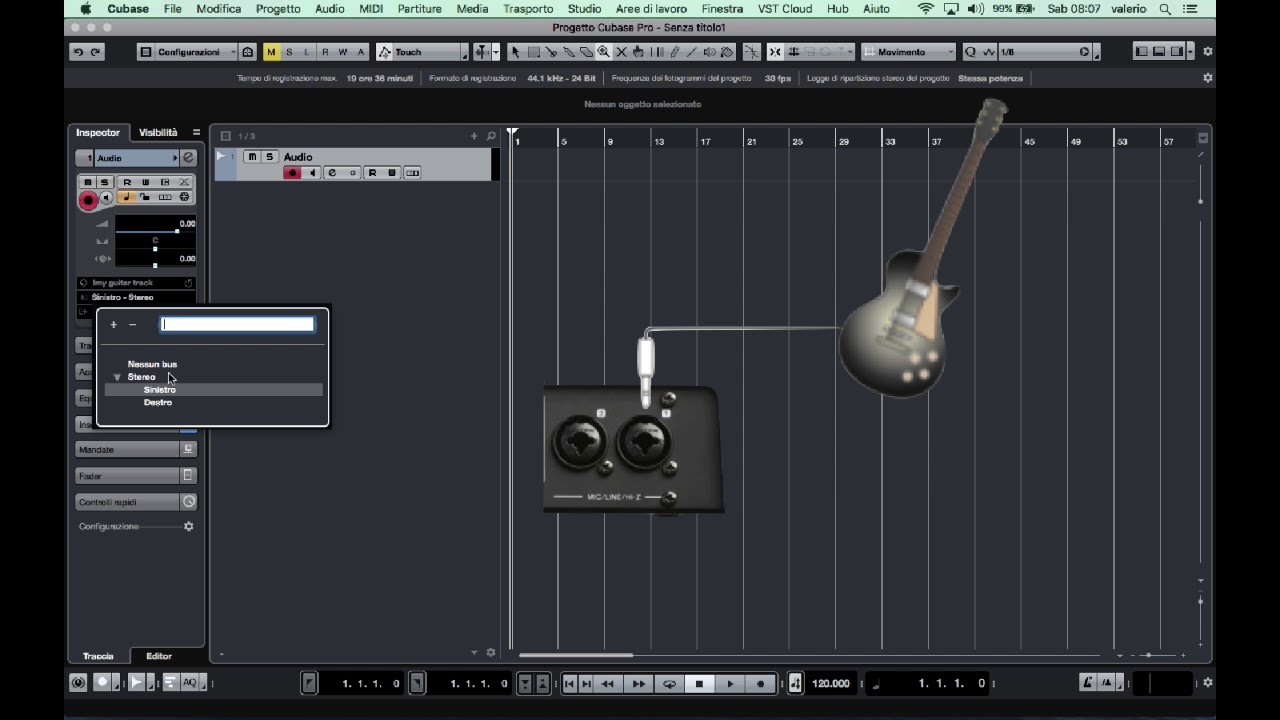Toggle the Monitor speaker button in Inspector
Screen dimensions: 1280x720
(x=106, y=198)
